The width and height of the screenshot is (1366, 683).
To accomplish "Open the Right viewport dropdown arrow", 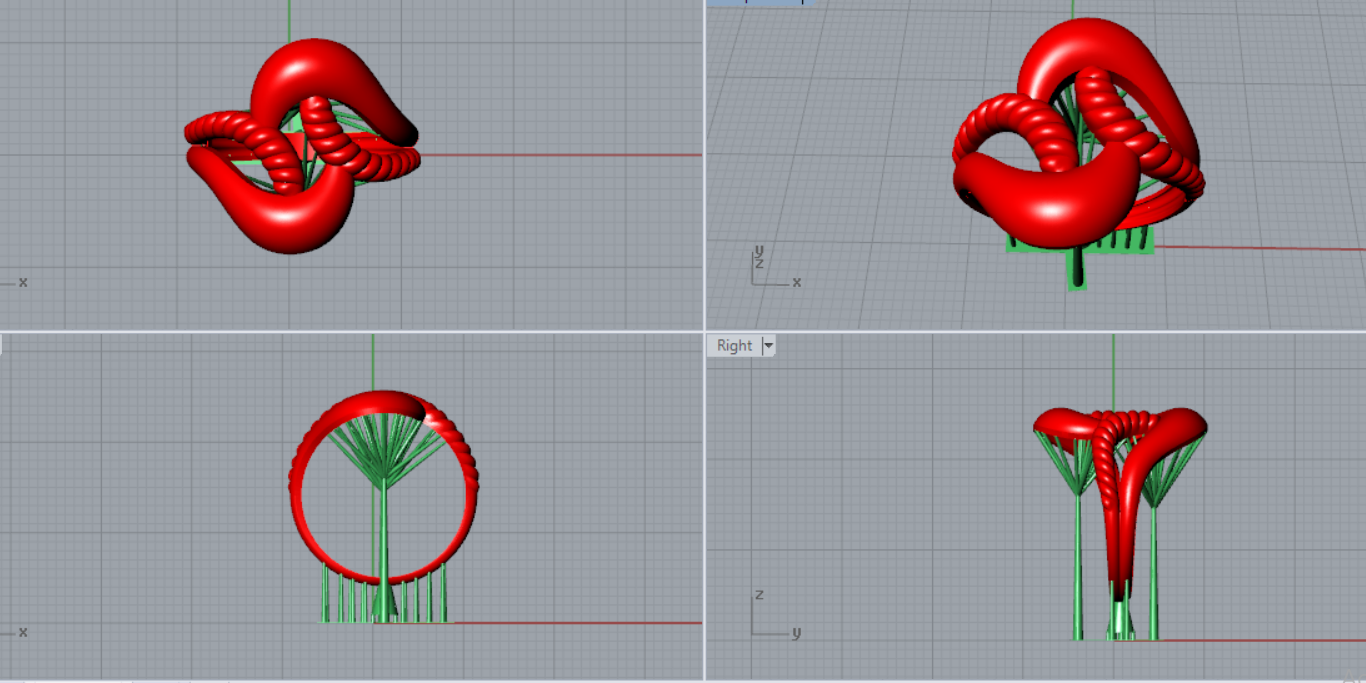I will 768,346.
